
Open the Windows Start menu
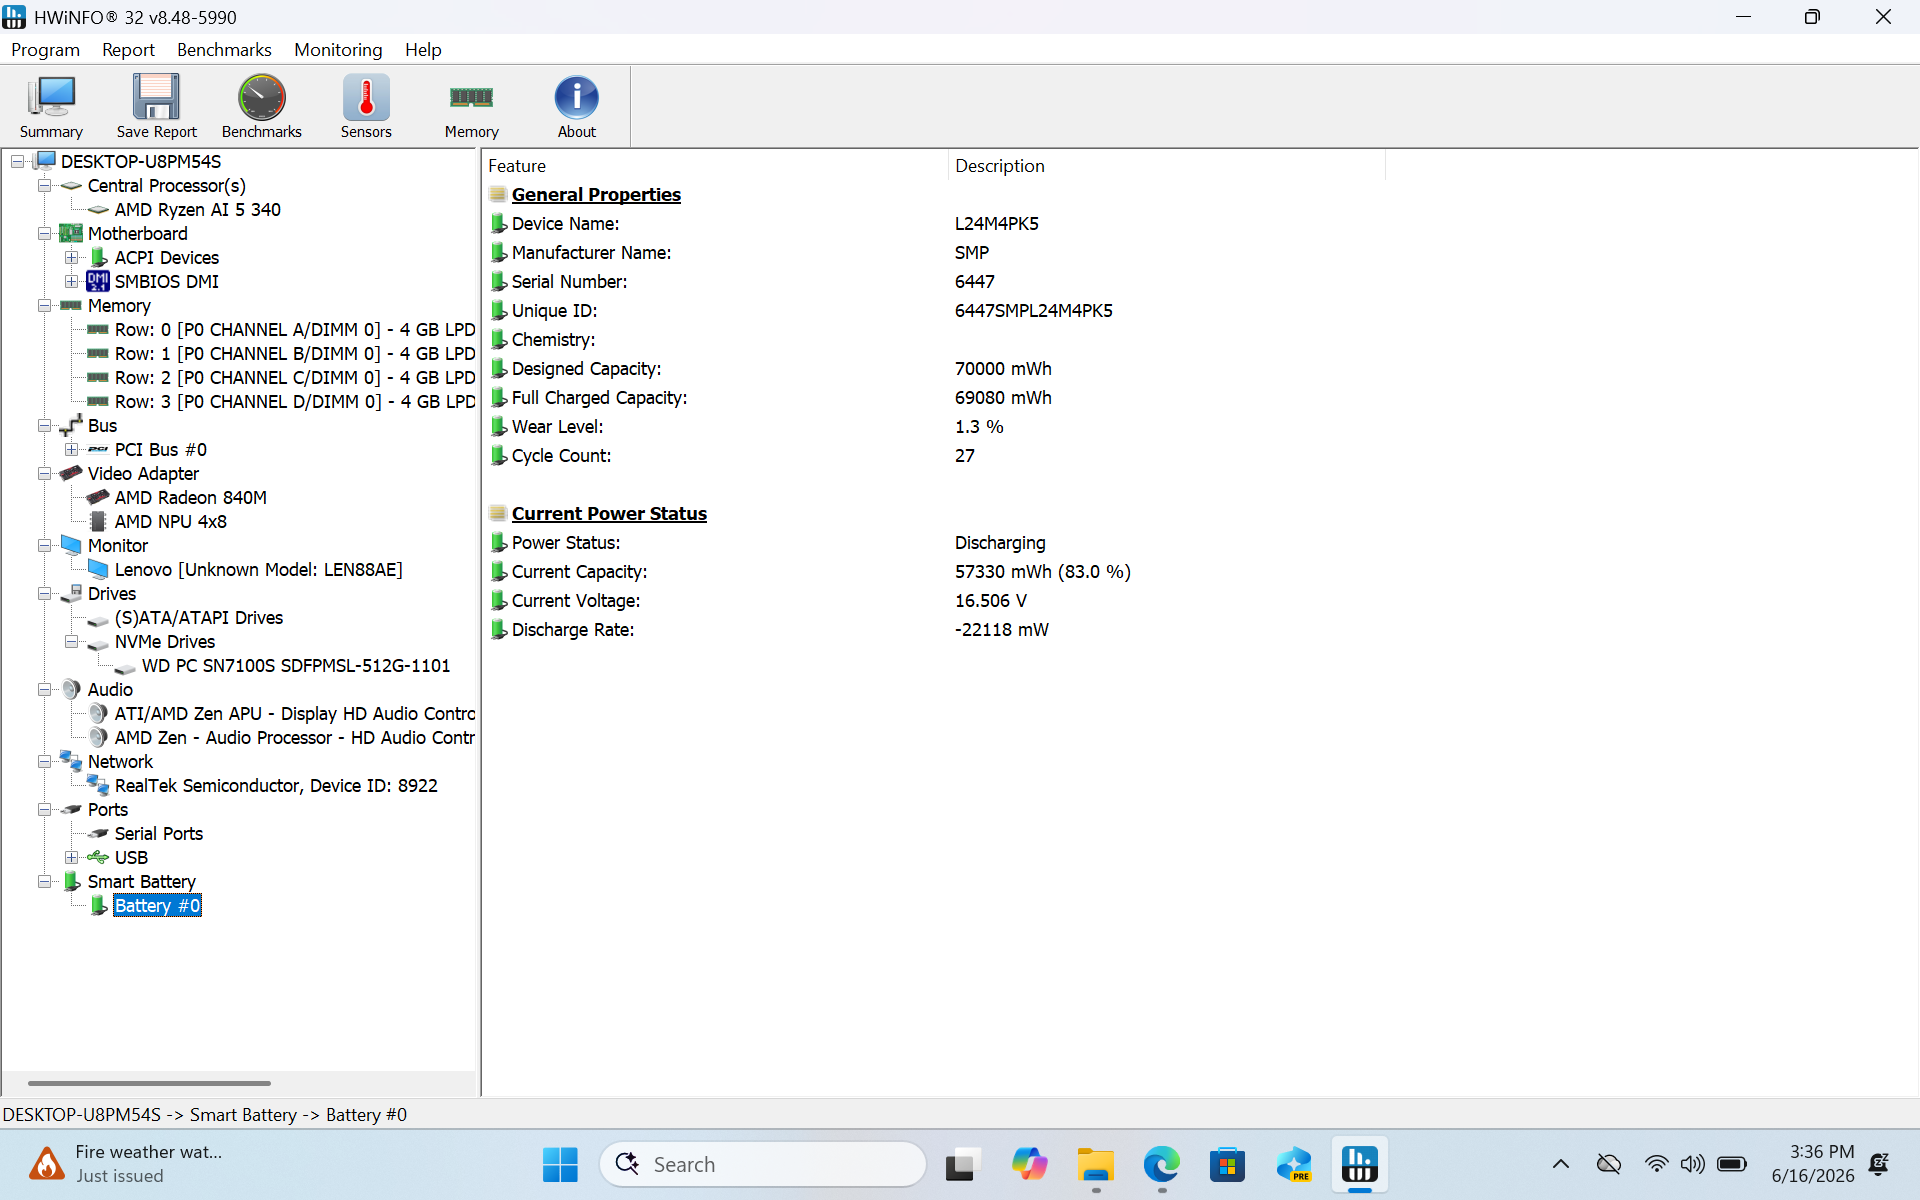point(560,1164)
